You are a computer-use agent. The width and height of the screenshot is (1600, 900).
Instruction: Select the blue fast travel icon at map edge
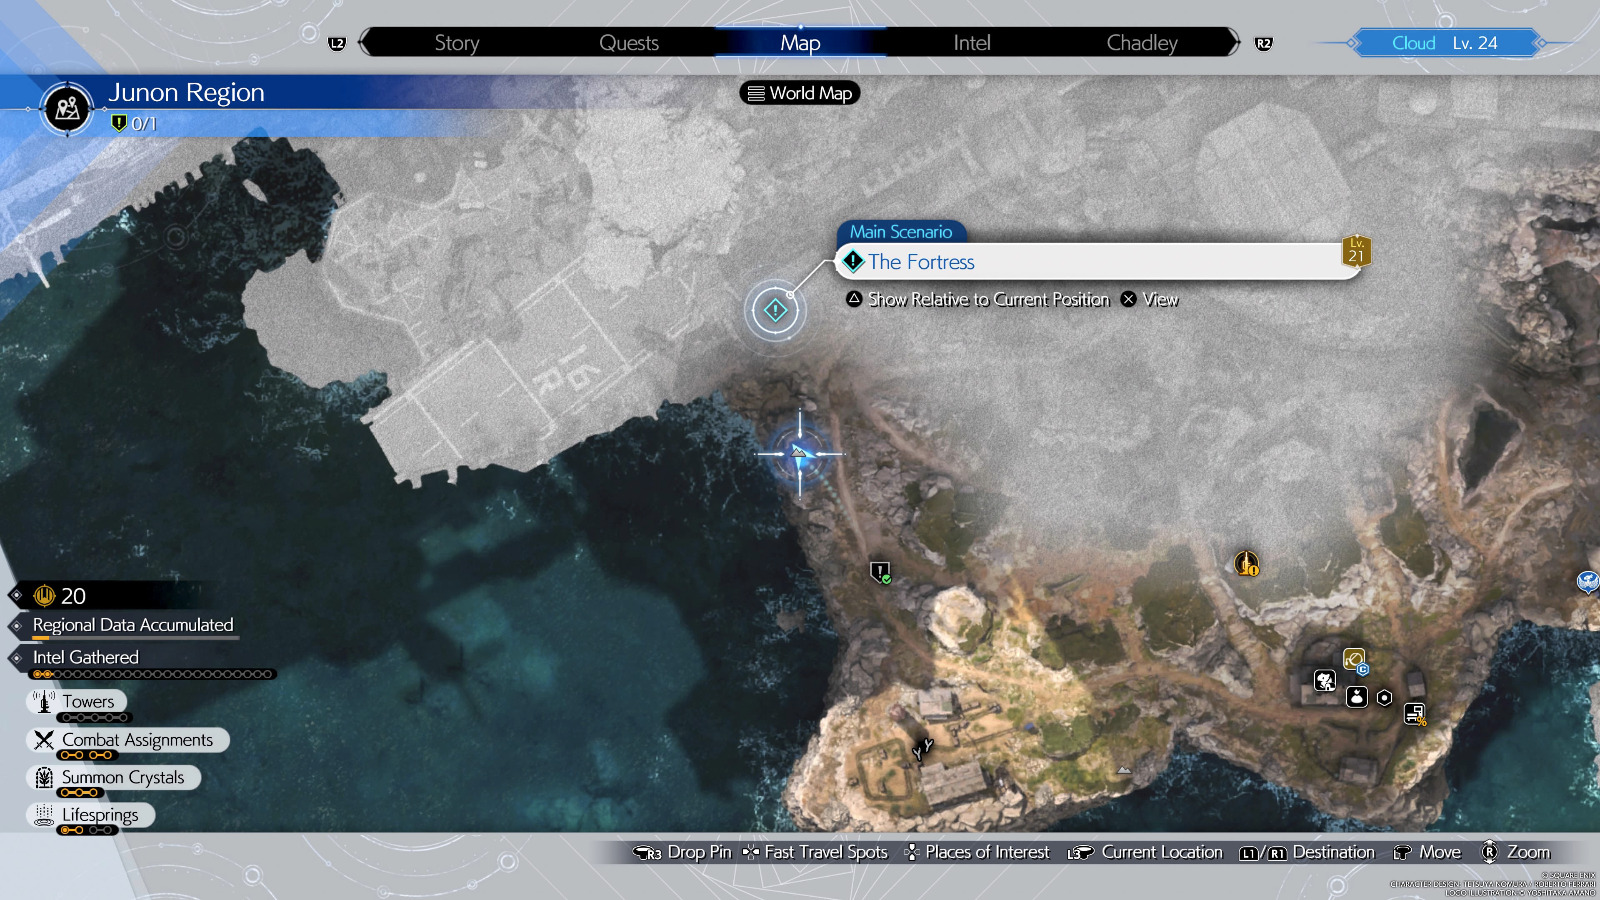pos(1587,581)
